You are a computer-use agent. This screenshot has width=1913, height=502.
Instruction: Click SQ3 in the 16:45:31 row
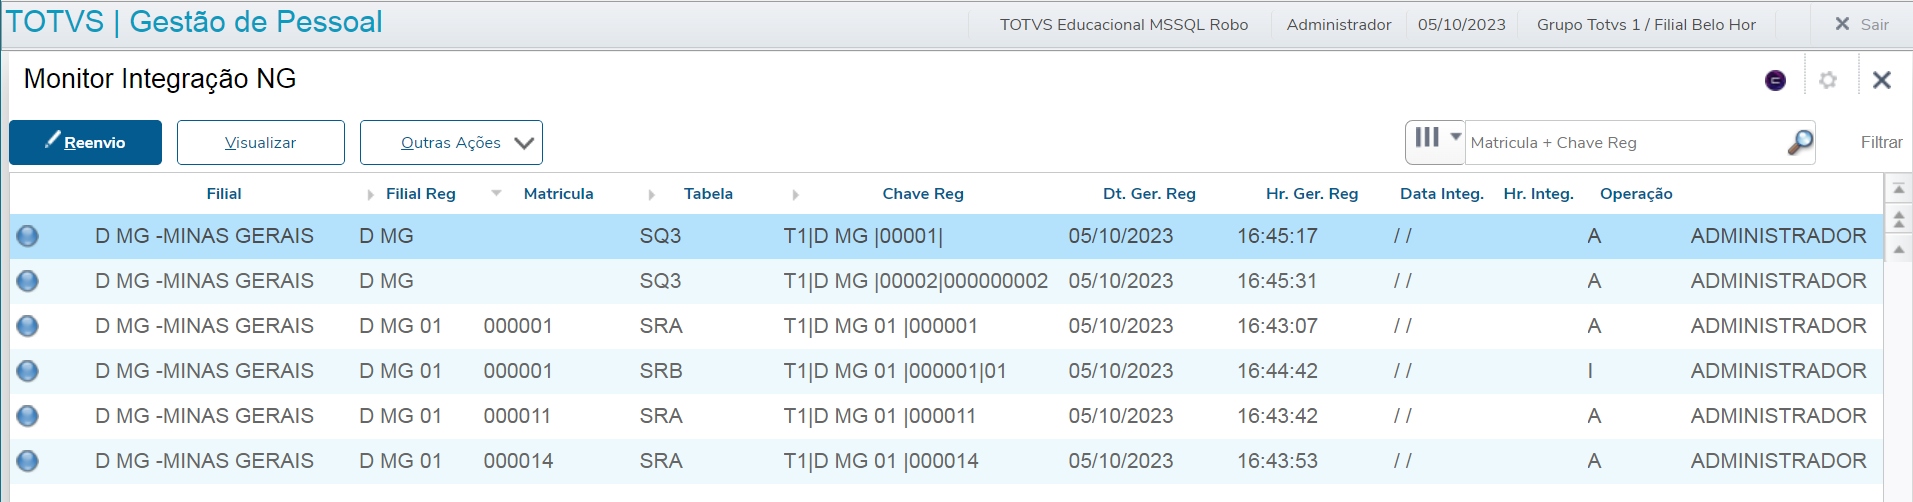[x=660, y=281]
